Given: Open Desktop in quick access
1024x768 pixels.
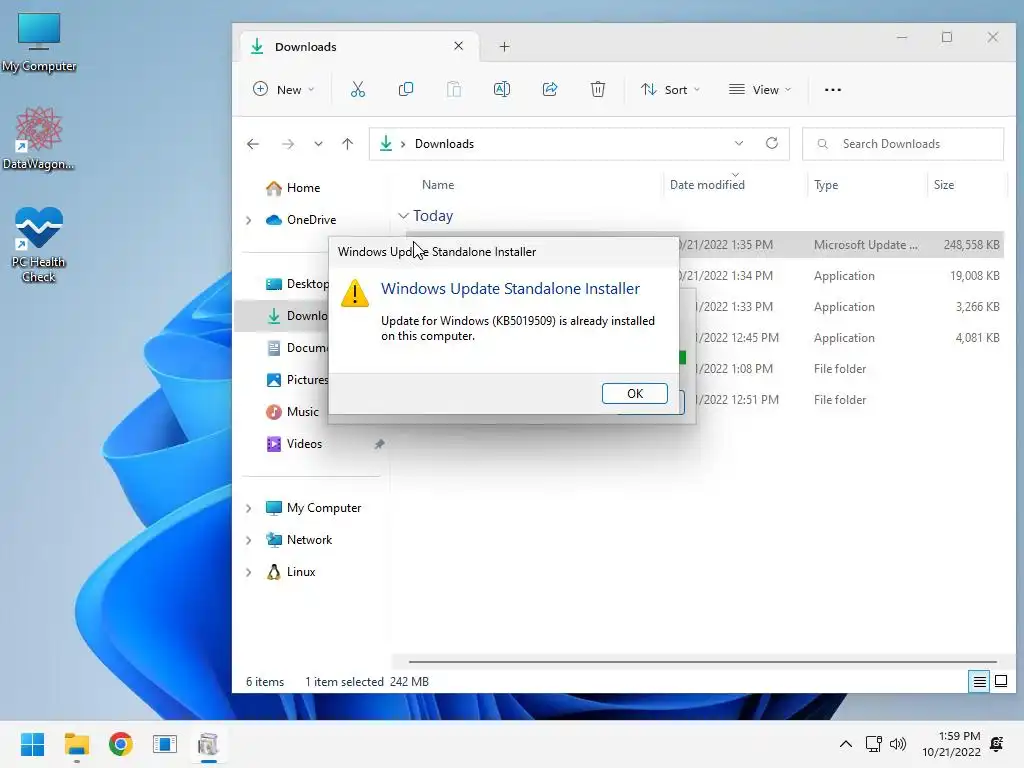Looking at the screenshot, I should 297,283.
